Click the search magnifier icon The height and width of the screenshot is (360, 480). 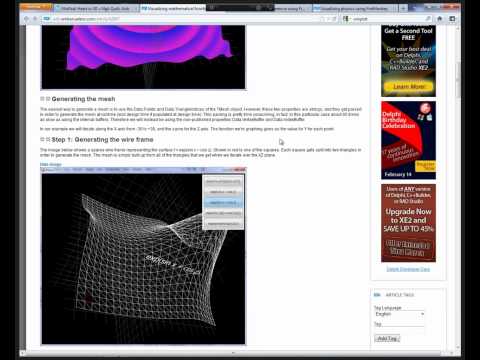pos(428,19)
